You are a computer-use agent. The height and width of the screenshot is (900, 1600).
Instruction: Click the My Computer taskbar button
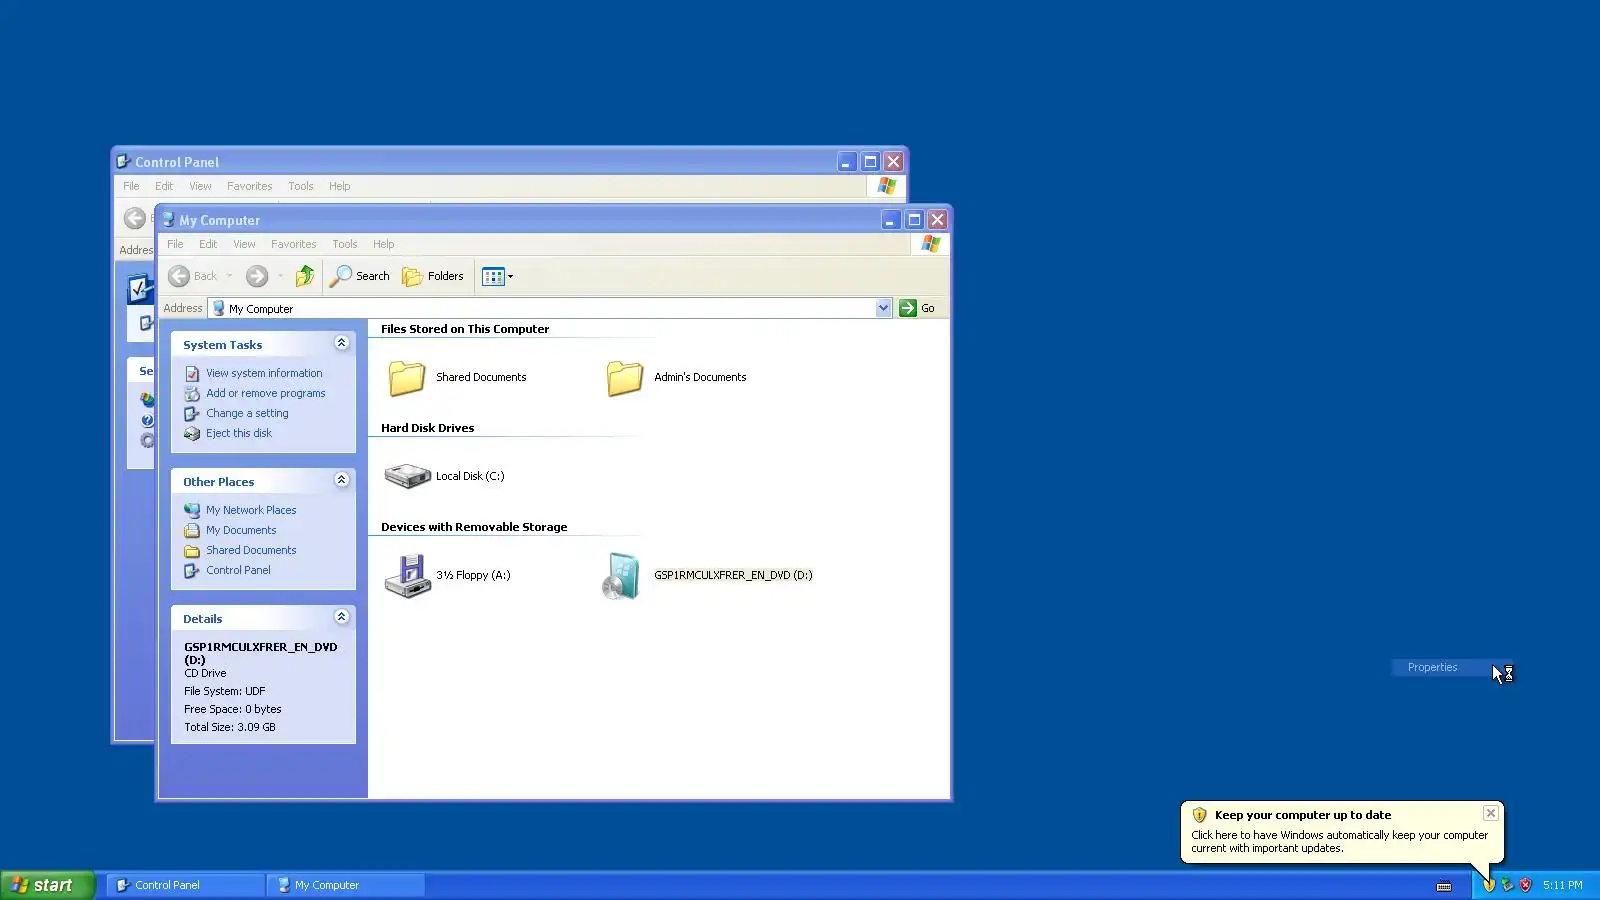tap(345, 885)
